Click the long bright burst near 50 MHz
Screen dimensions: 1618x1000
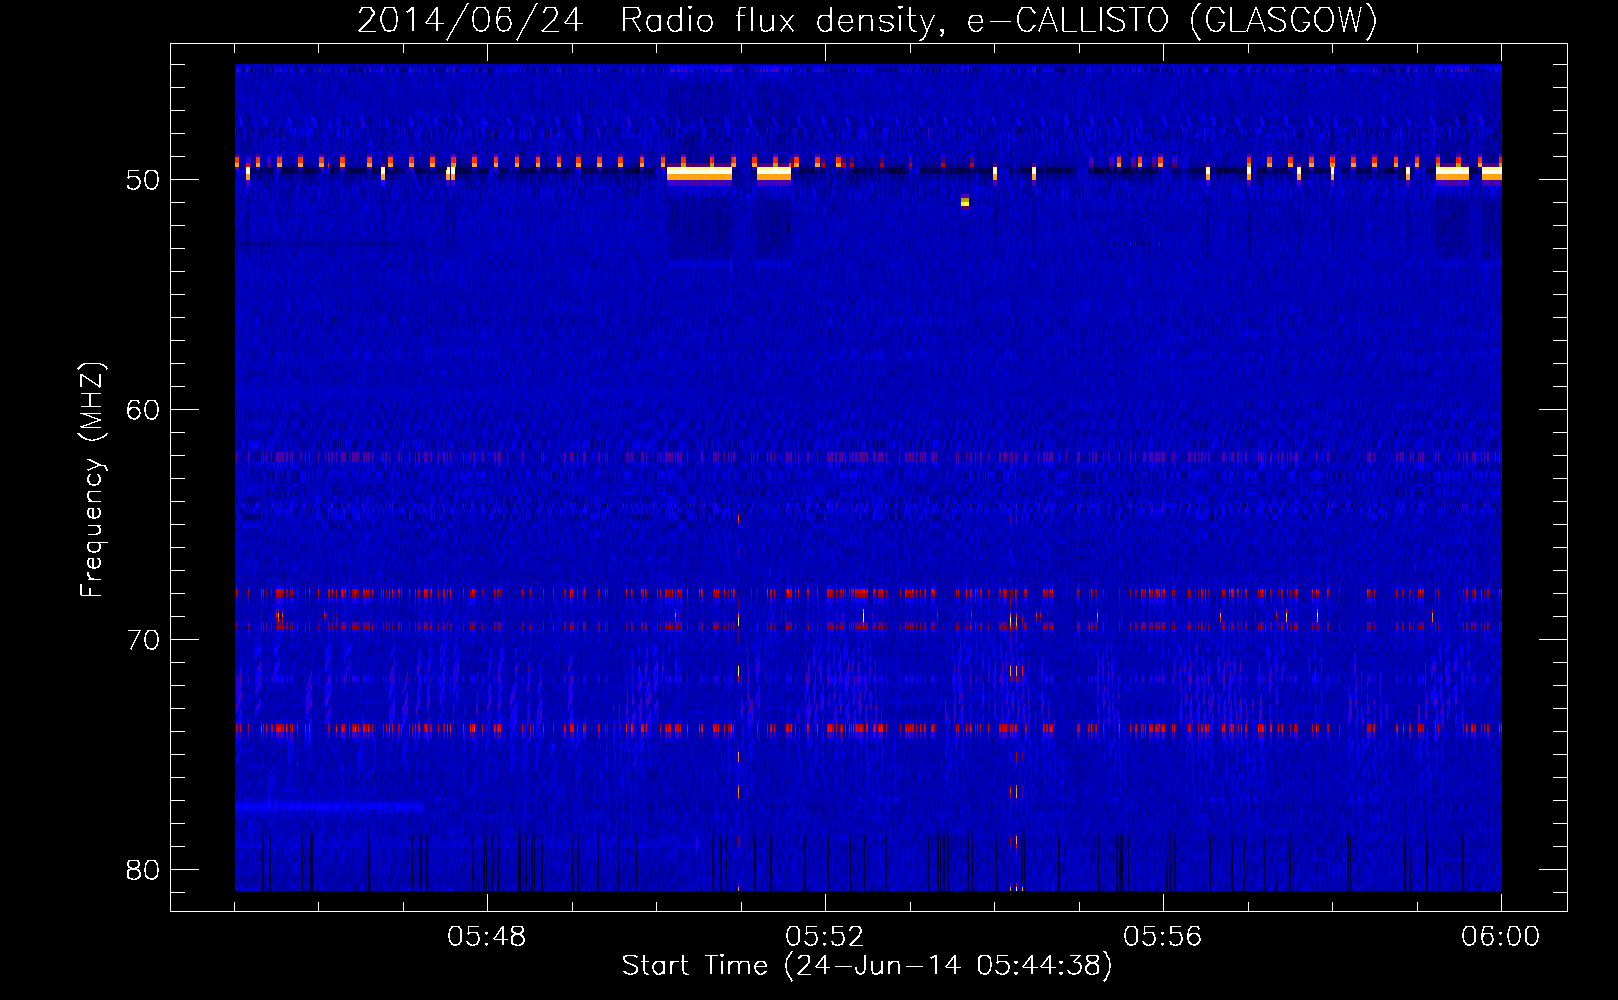click(x=699, y=174)
